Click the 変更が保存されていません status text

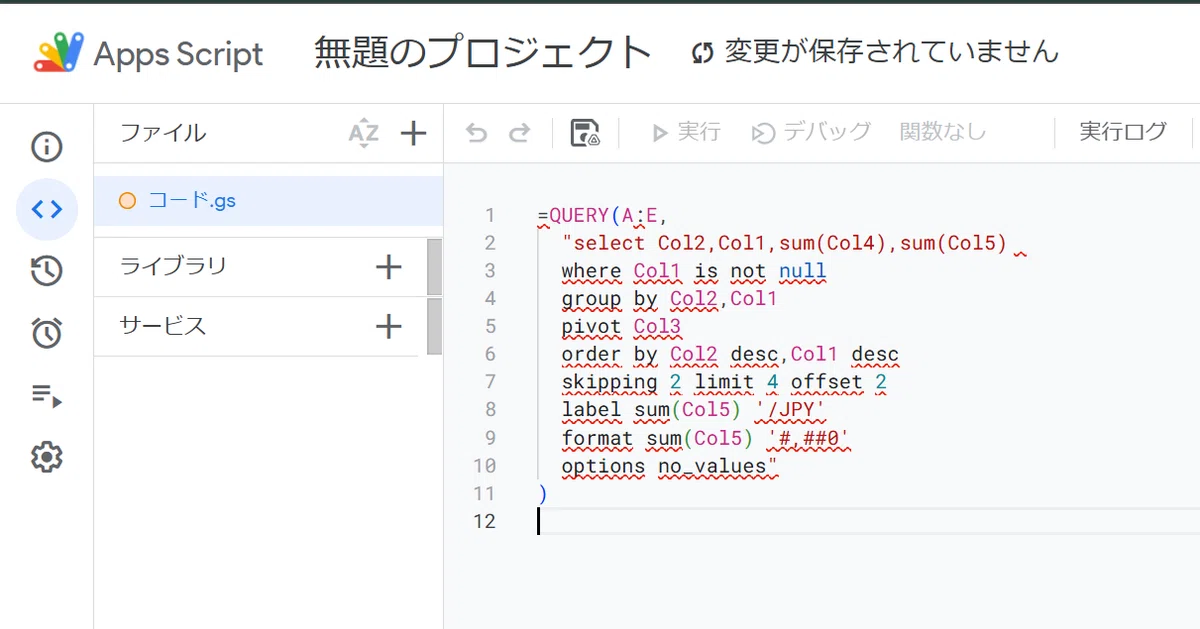click(x=891, y=52)
